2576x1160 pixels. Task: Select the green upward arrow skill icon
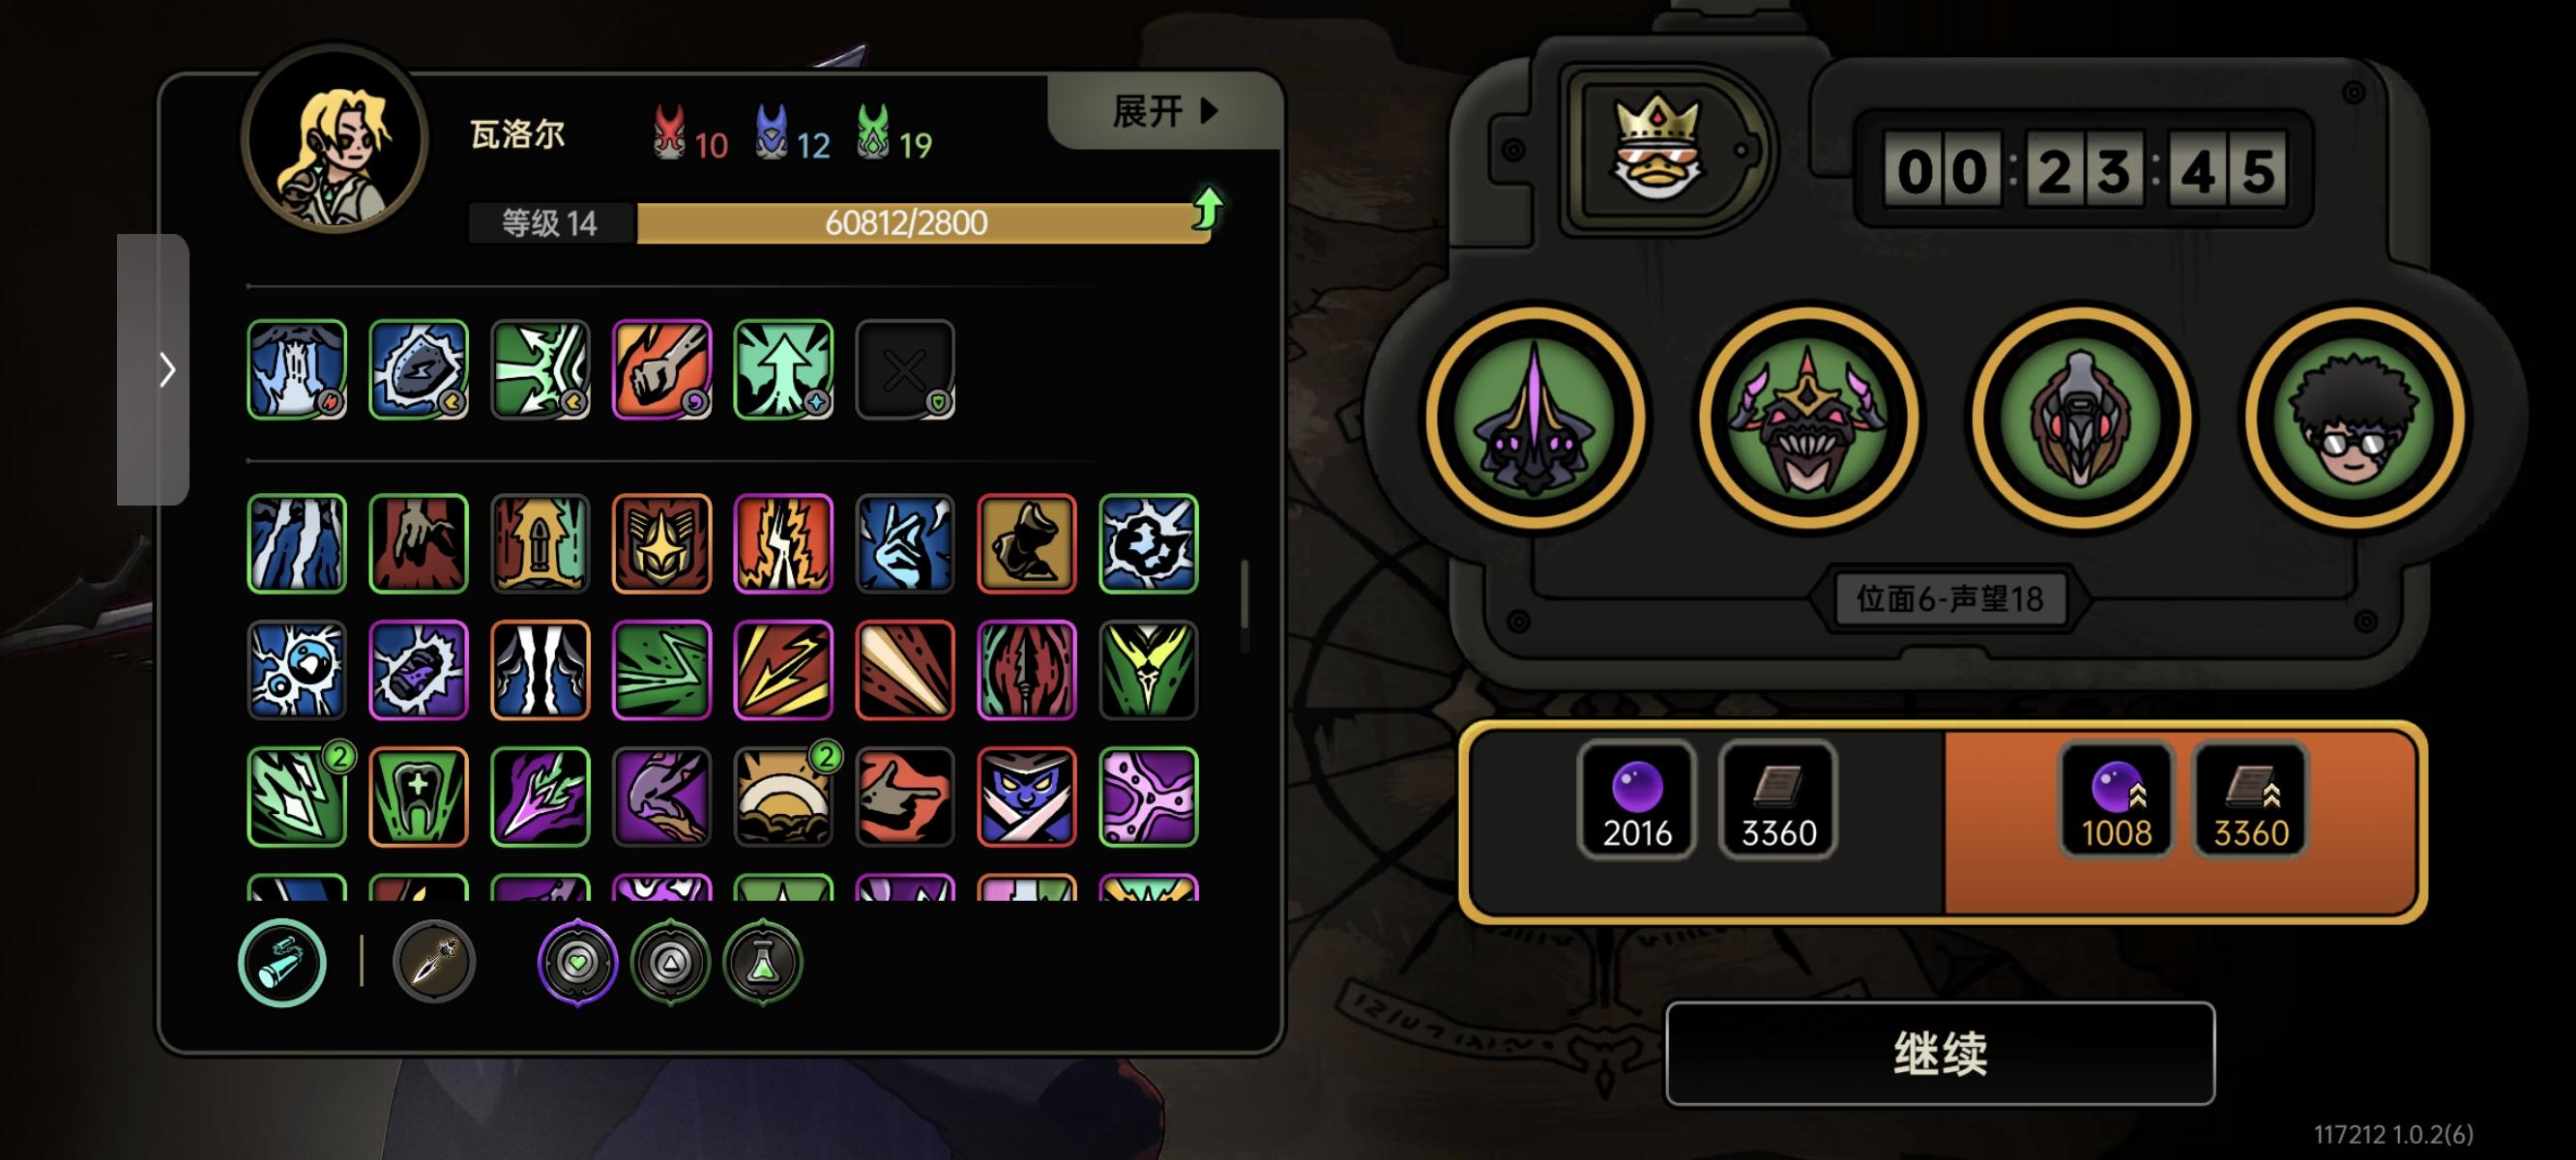pyautogui.click(x=783, y=369)
